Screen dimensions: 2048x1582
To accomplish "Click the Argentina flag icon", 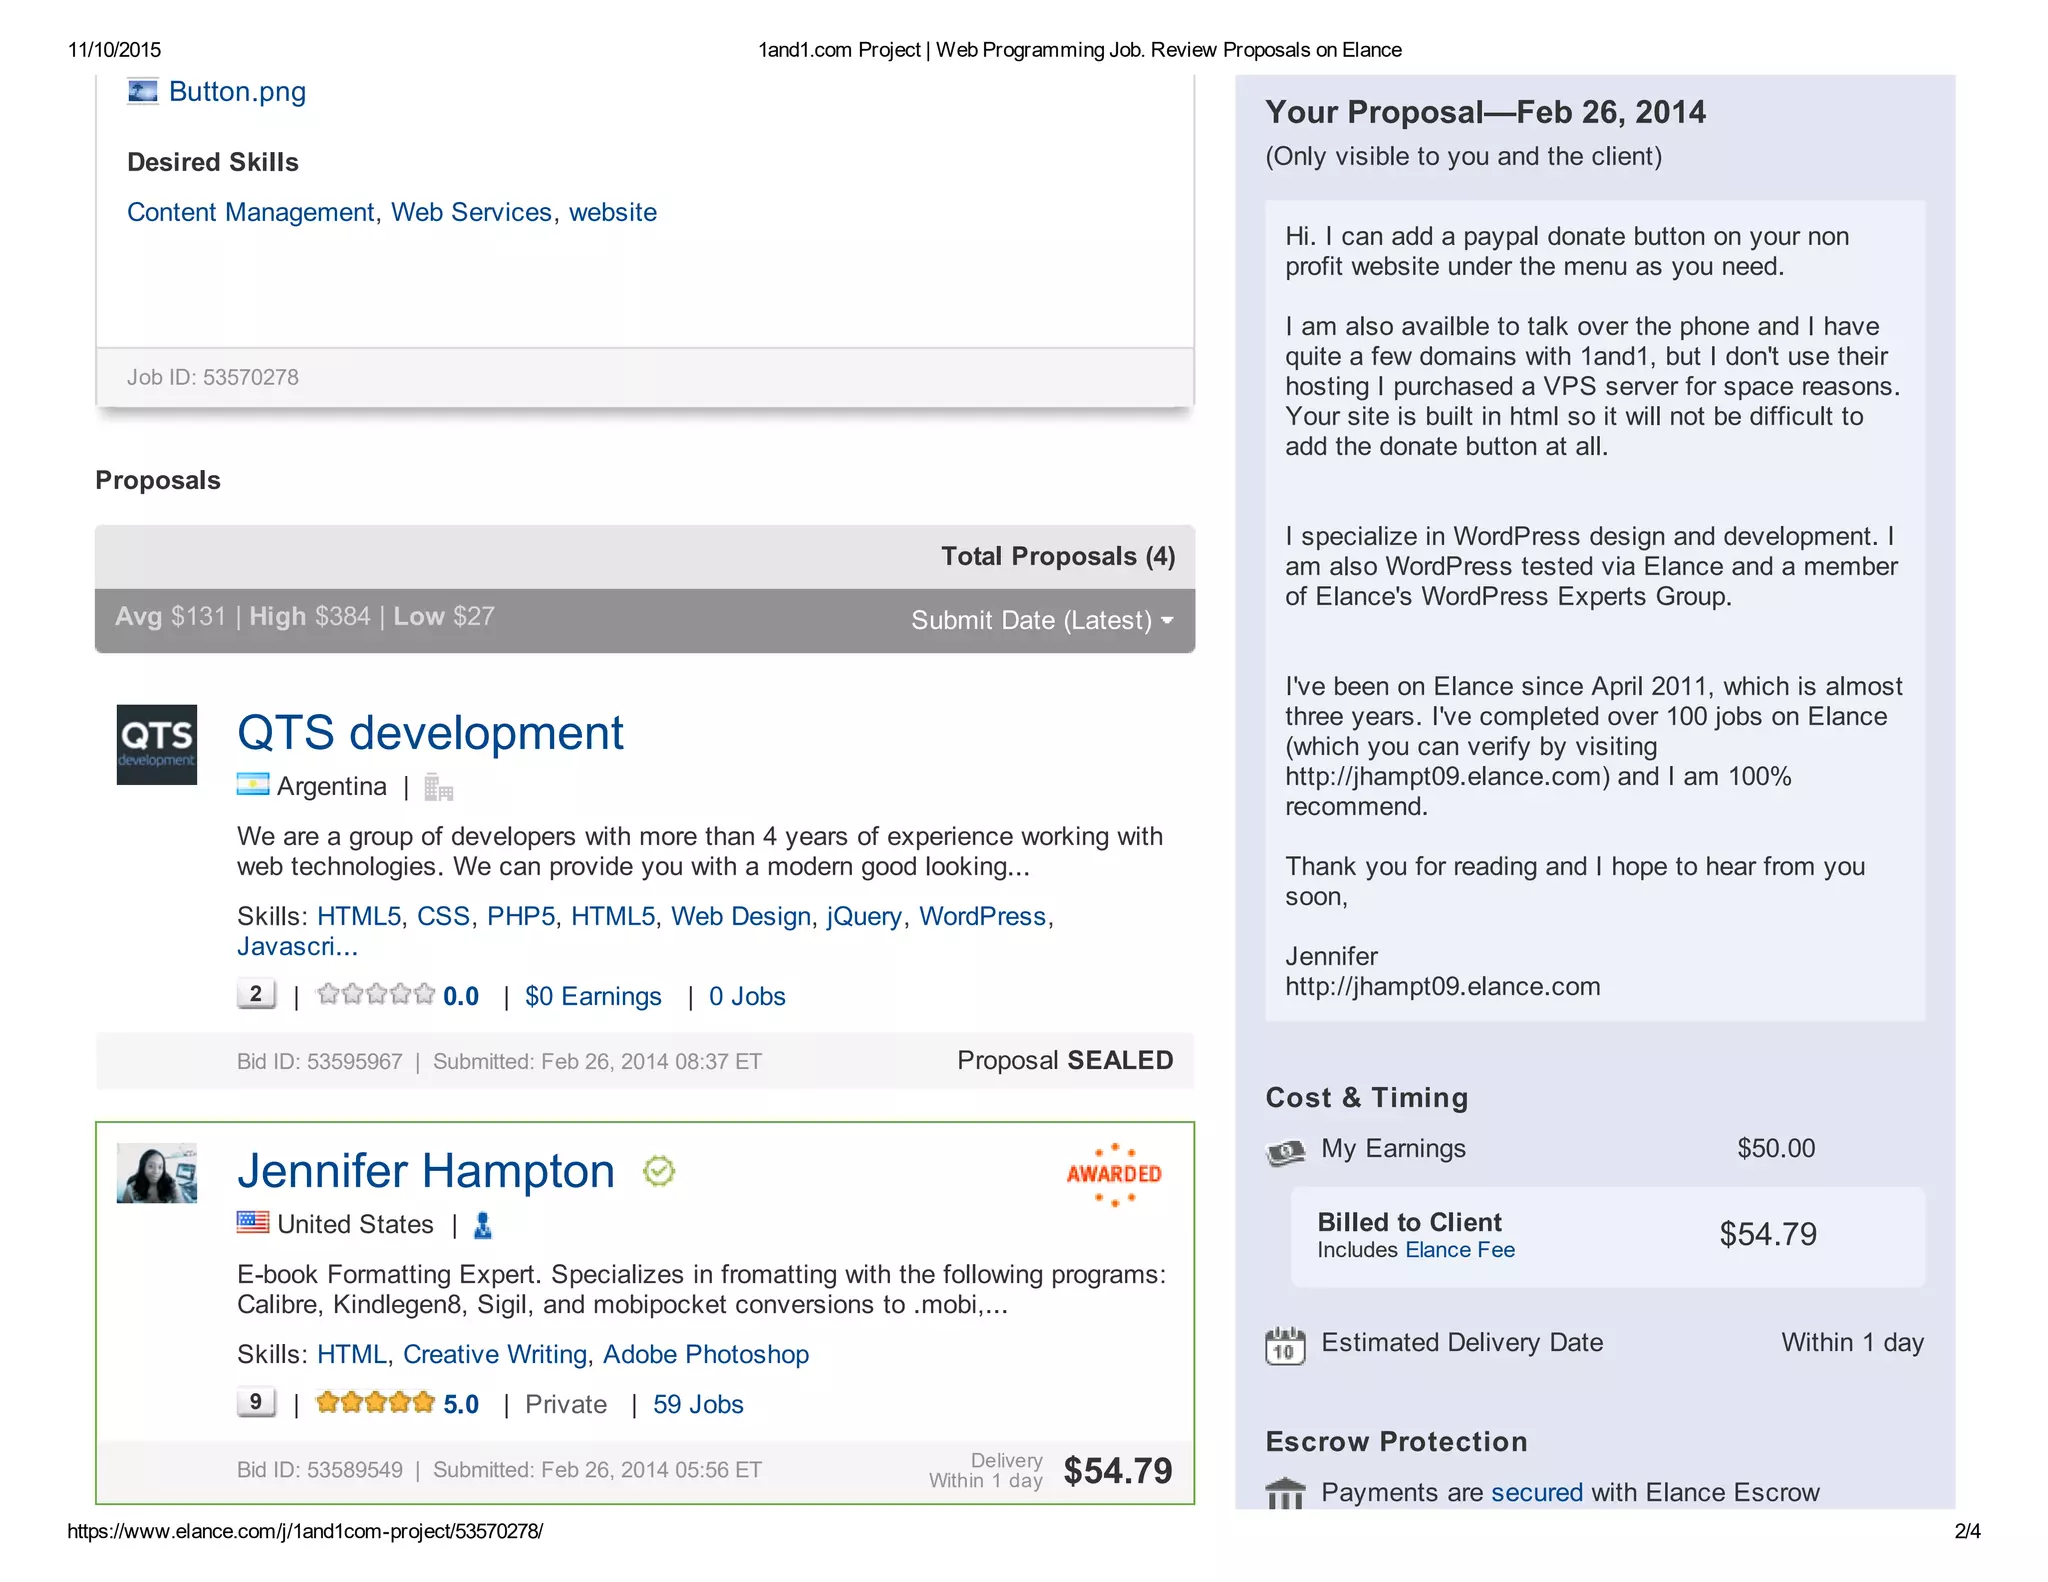I will [252, 786].
